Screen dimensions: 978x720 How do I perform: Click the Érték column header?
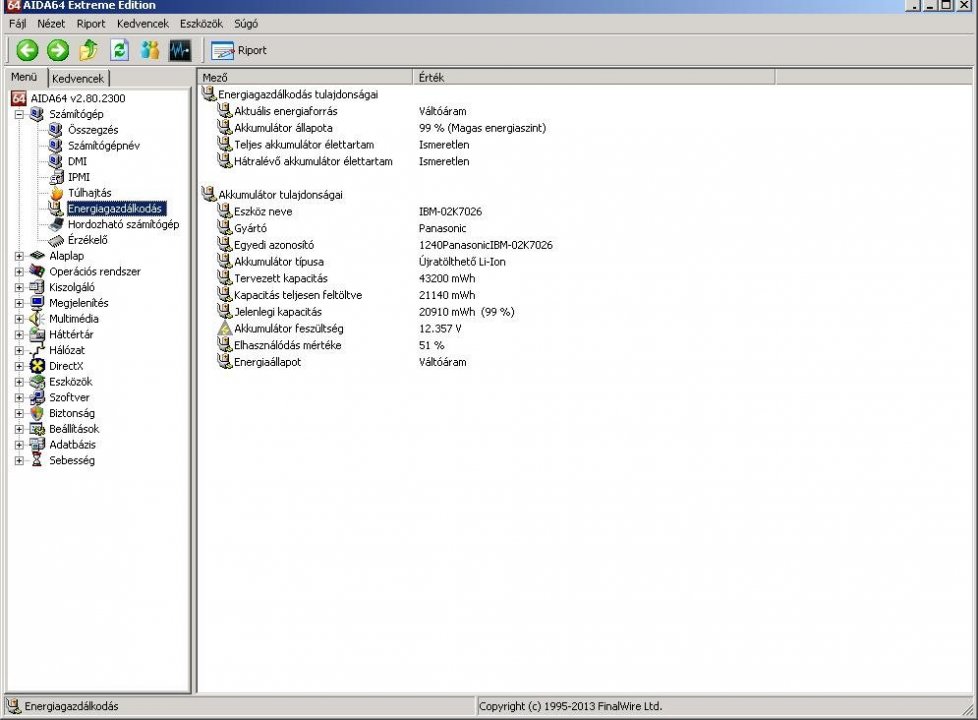(x=594, y=77)
